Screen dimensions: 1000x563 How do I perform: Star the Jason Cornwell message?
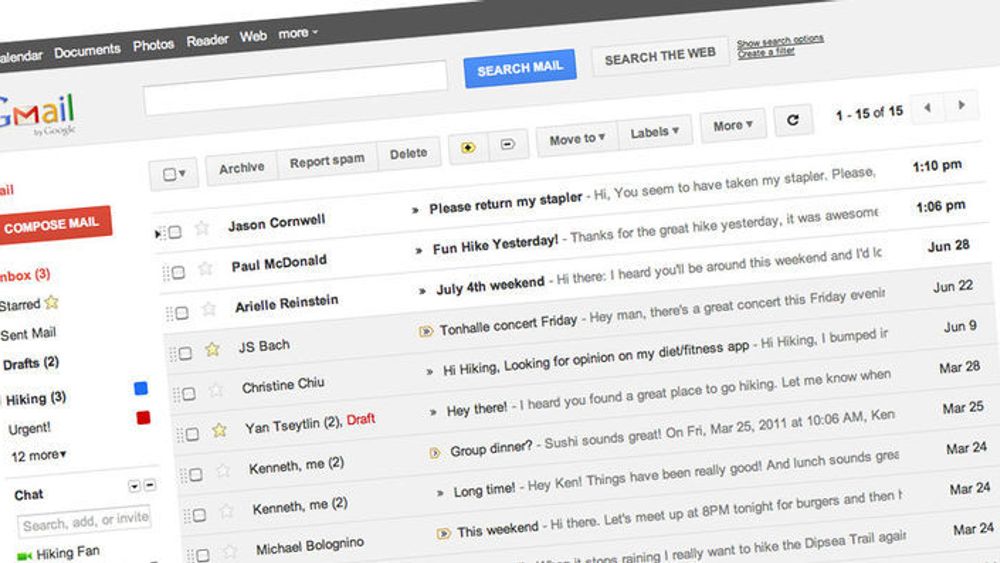tap(202, 228)
